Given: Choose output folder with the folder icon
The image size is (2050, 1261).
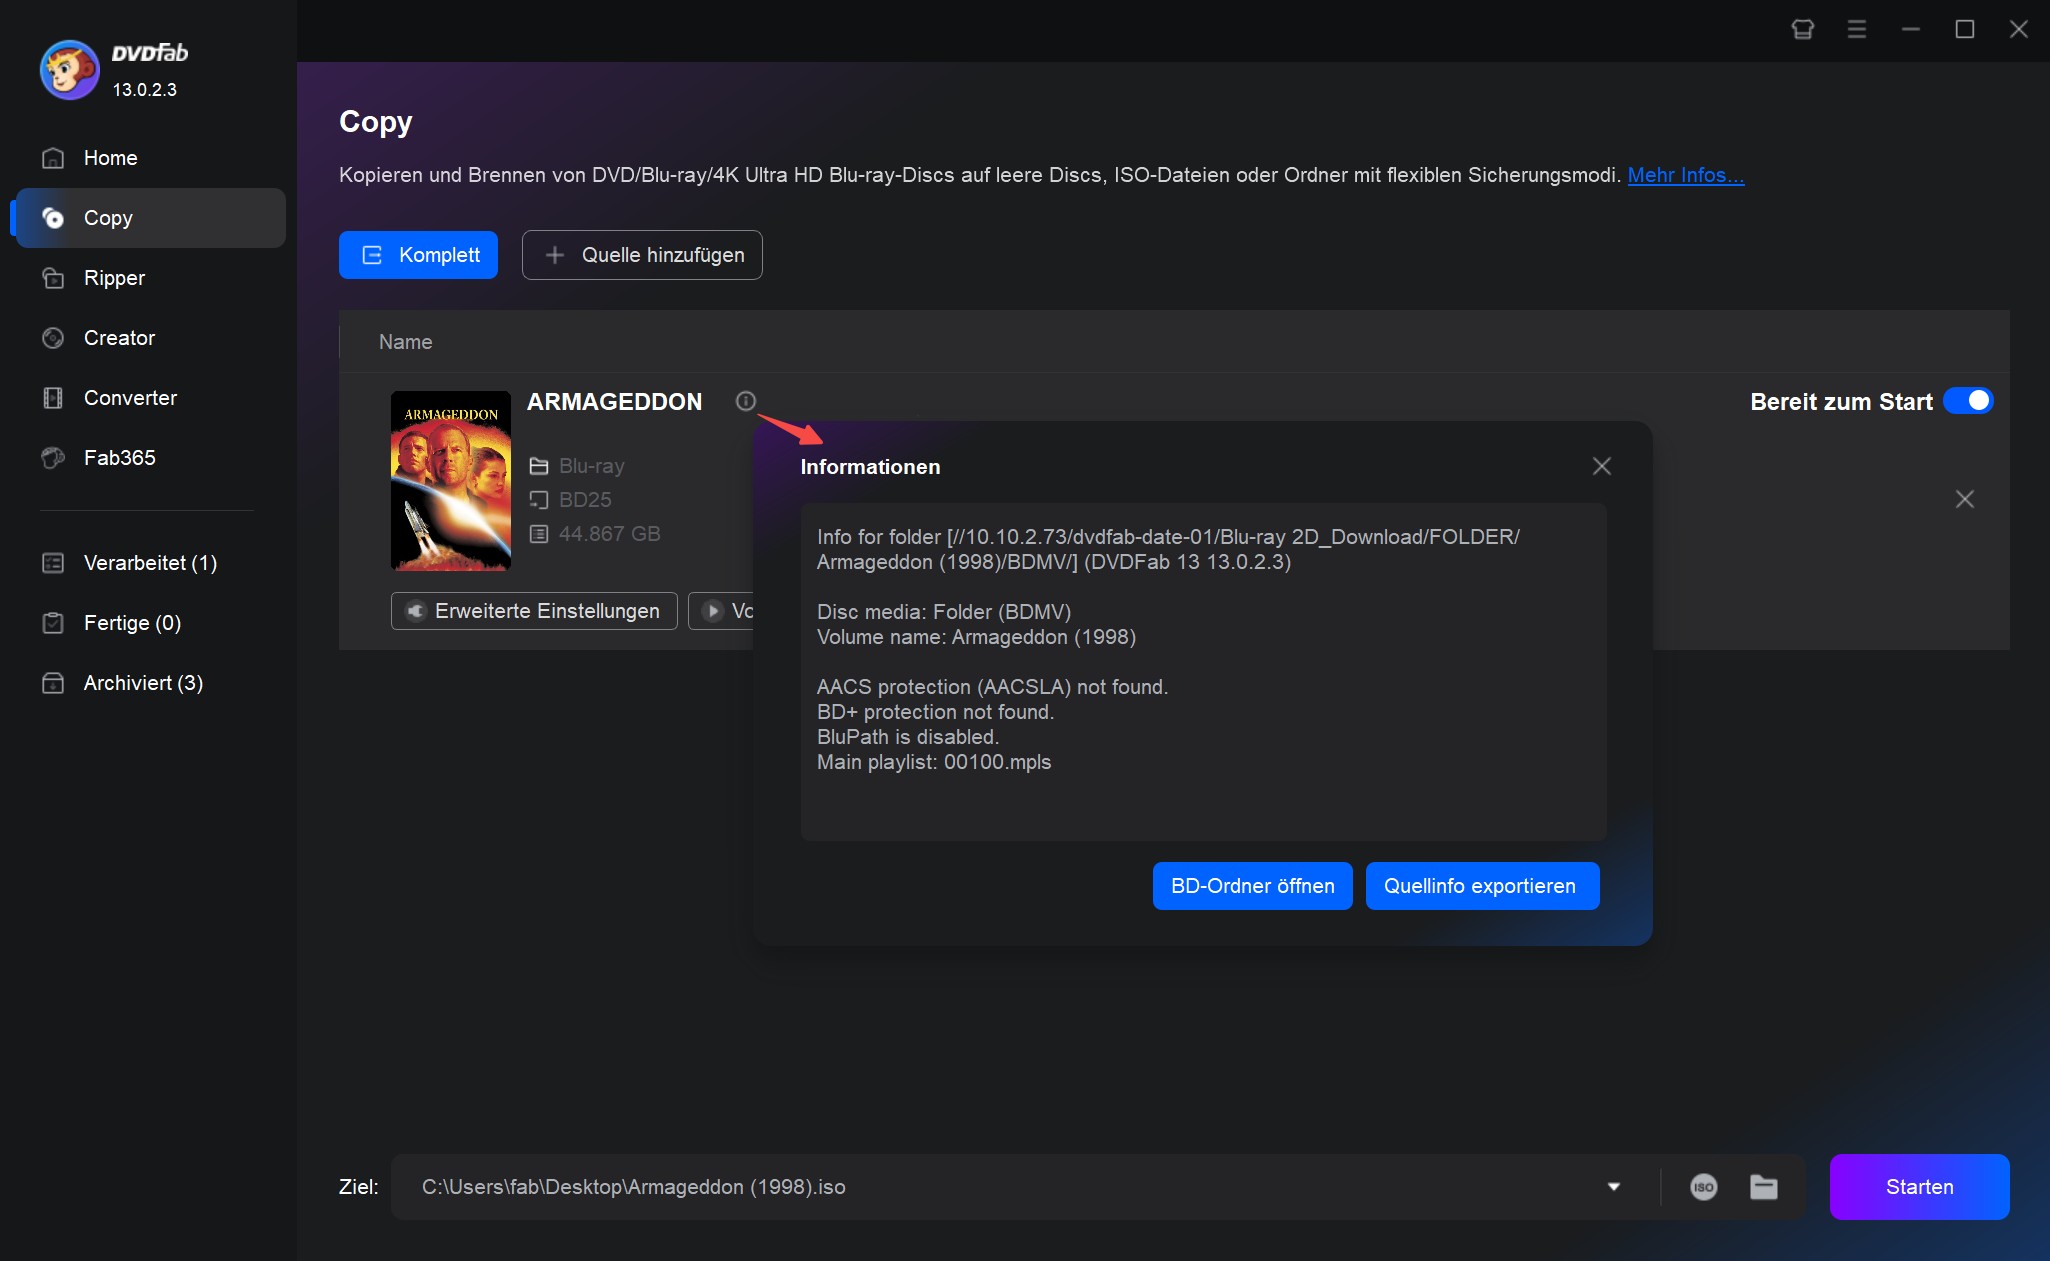Looking at the screenshot, I should [x=1764, y=1187].
